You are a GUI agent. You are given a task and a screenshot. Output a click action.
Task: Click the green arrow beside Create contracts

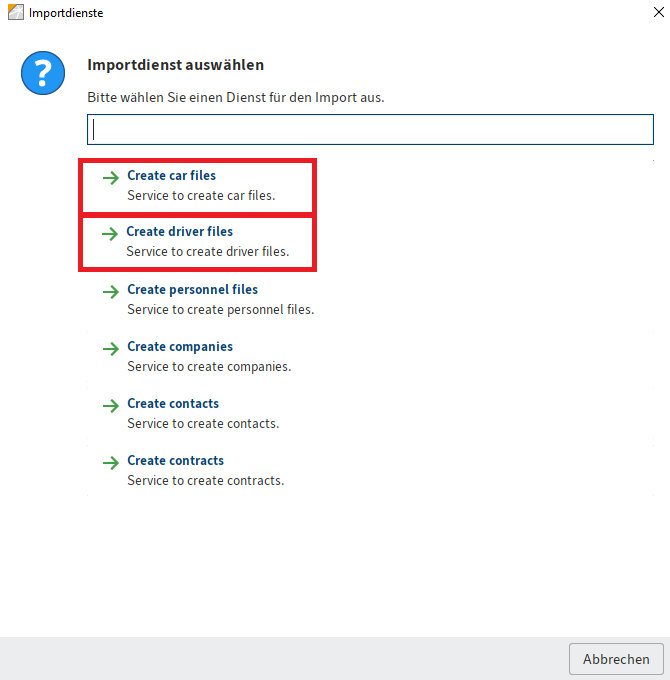tap(110, 462)
